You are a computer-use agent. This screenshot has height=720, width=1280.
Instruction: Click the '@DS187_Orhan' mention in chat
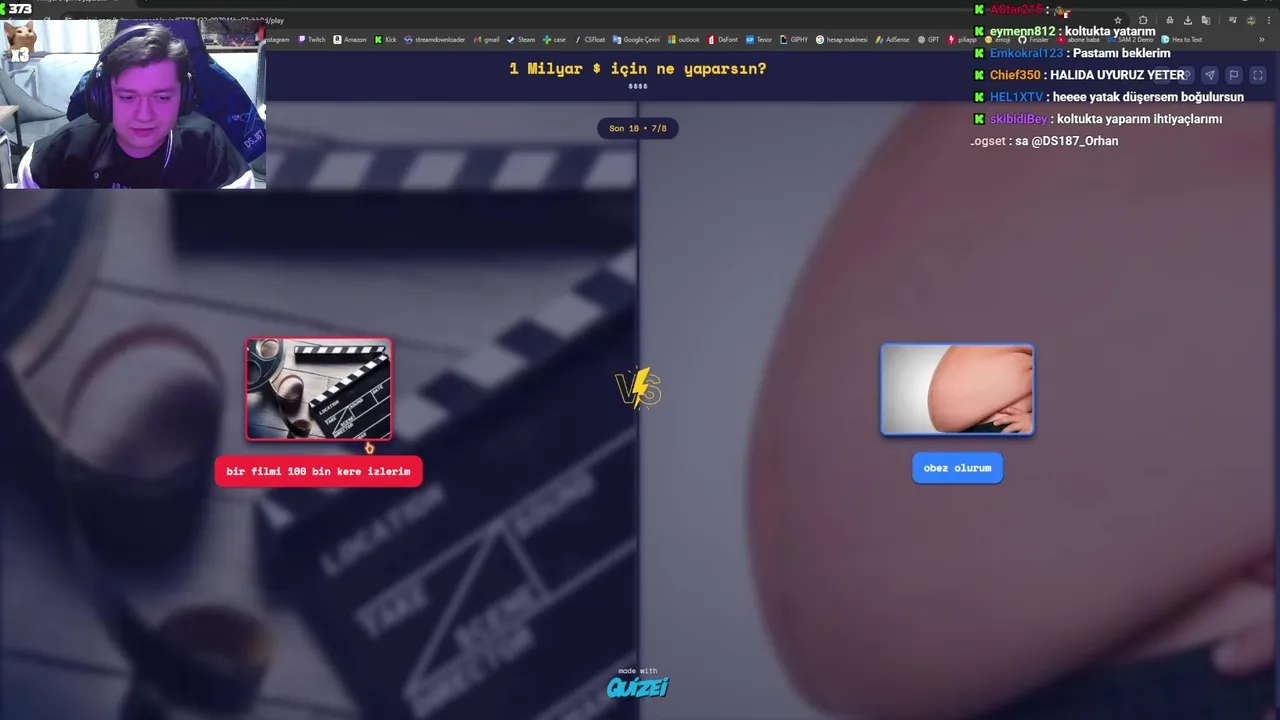(1075, 141)
